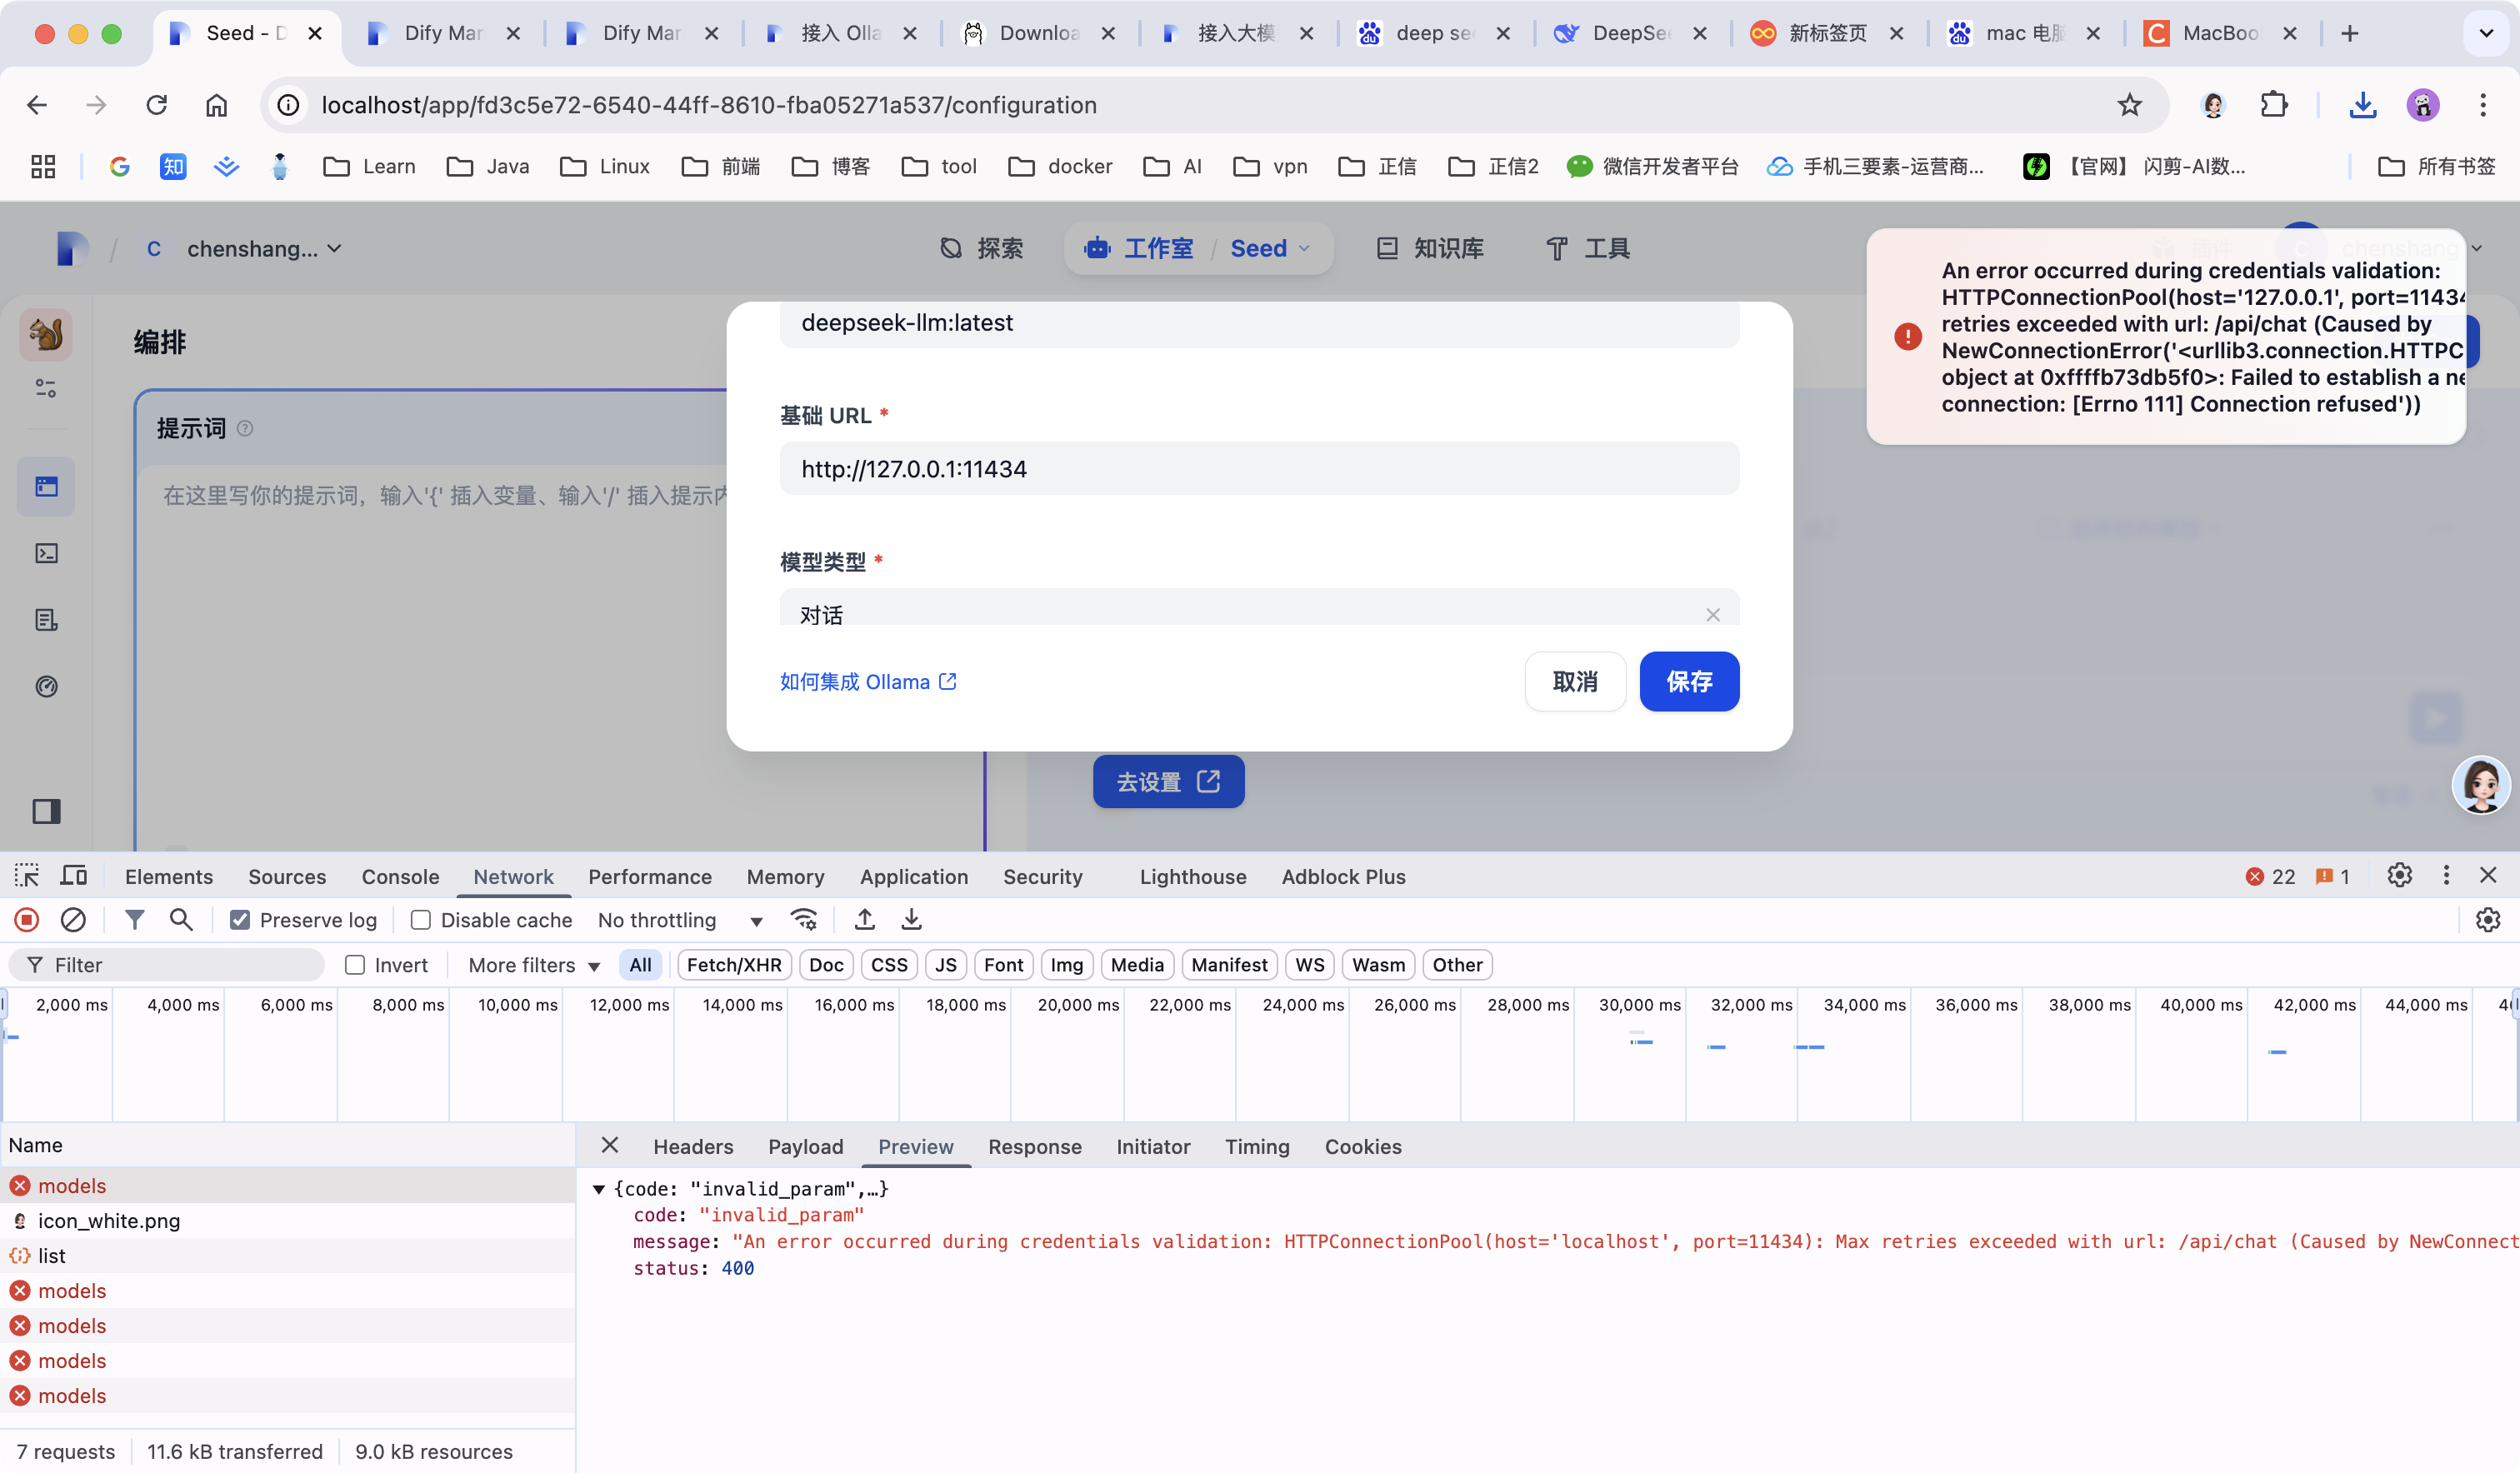Expand the More filters dropdown
The width and height of the screenshot is (2520, 1473).
pyautogui.click(x=534, y=965)
